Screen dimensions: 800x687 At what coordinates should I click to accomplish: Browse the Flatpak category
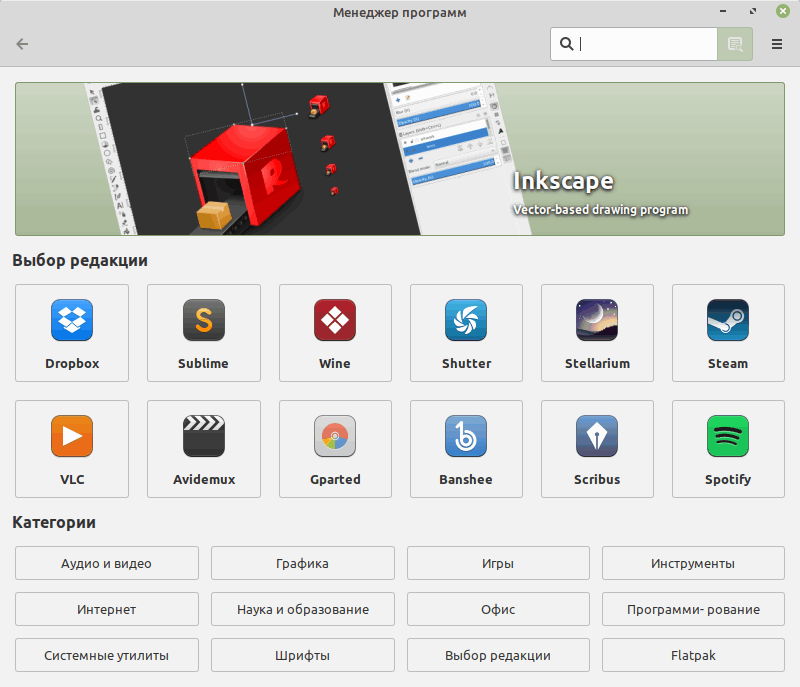point(693,655)
